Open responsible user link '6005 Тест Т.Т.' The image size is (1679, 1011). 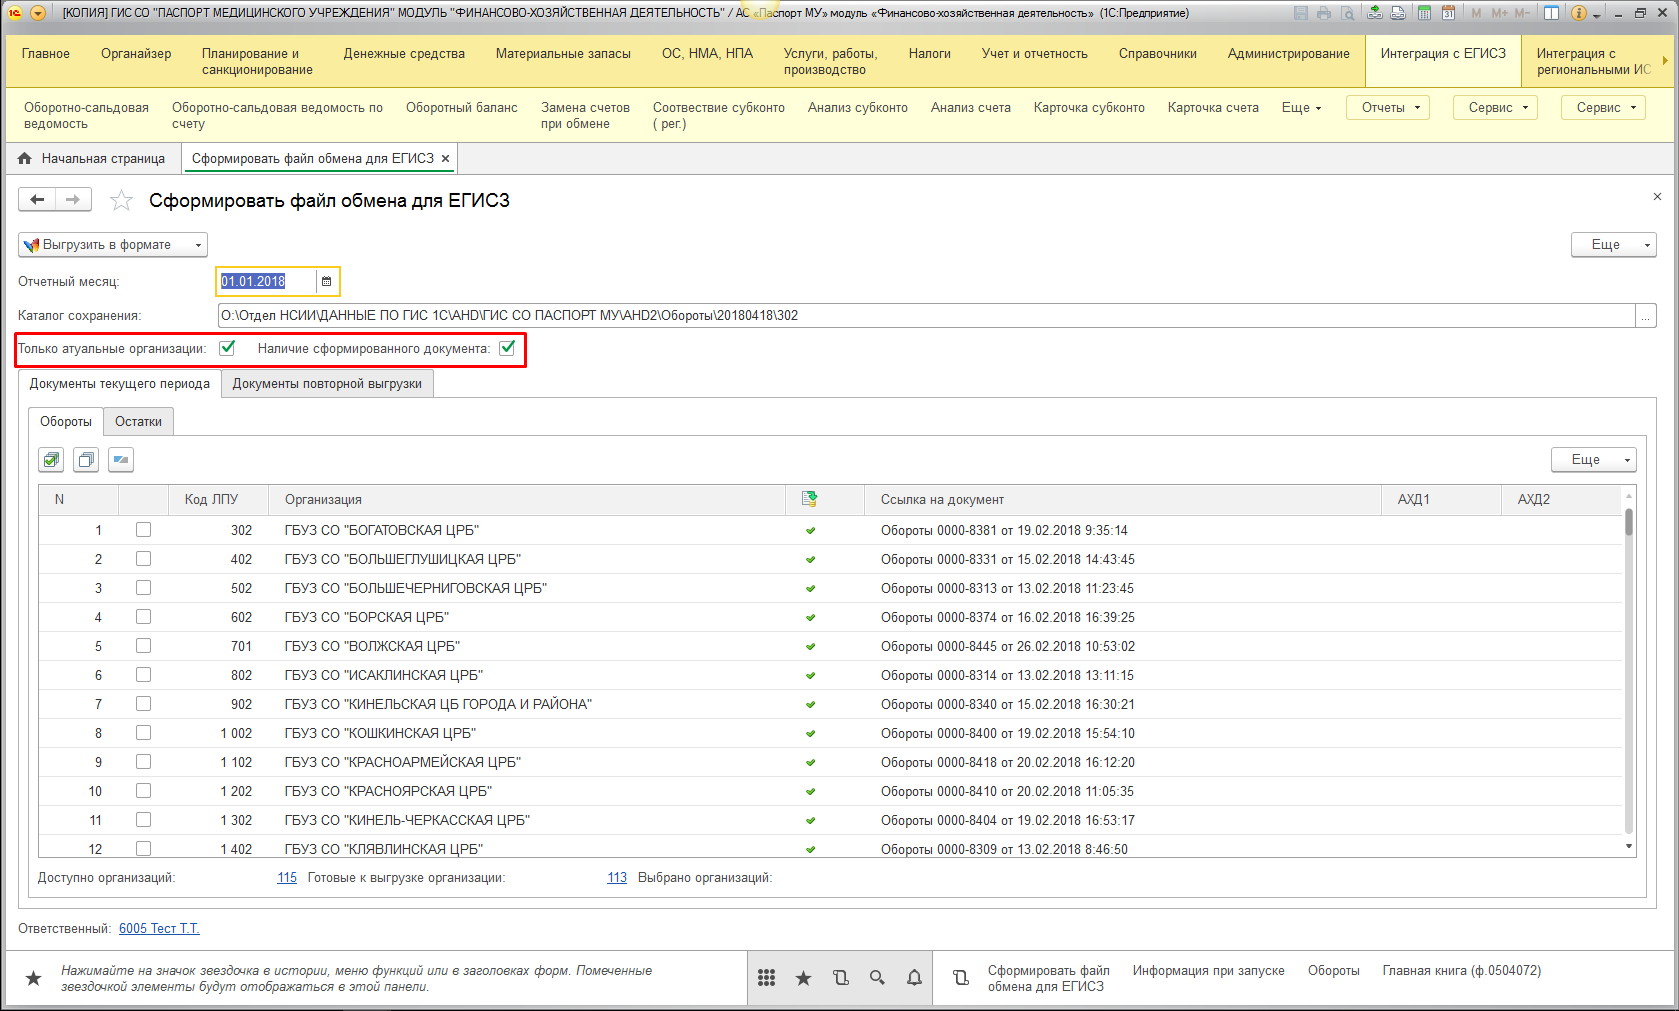pos(159,929)
